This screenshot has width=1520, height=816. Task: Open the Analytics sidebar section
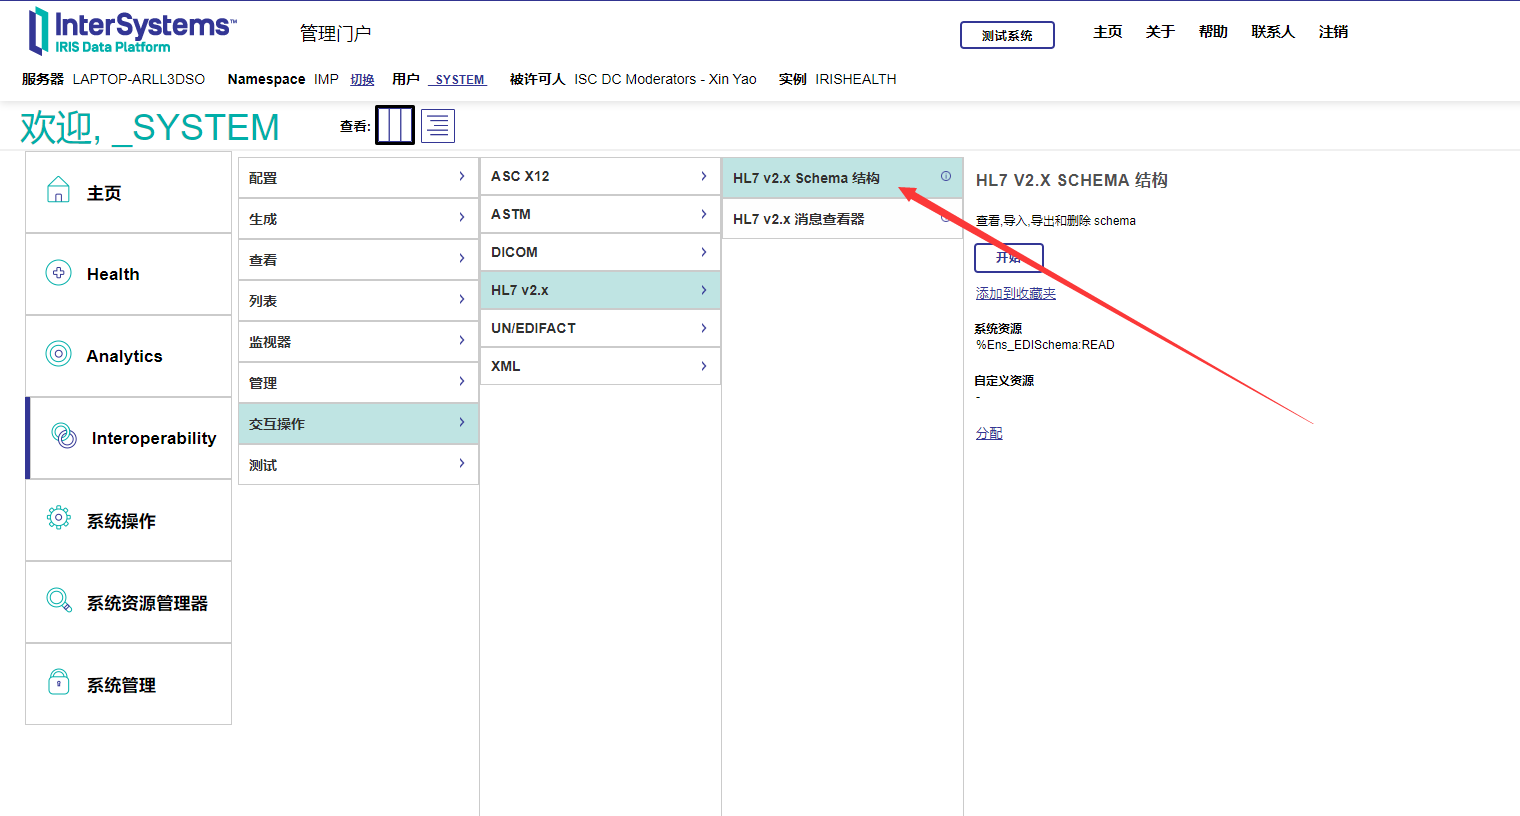128,356
